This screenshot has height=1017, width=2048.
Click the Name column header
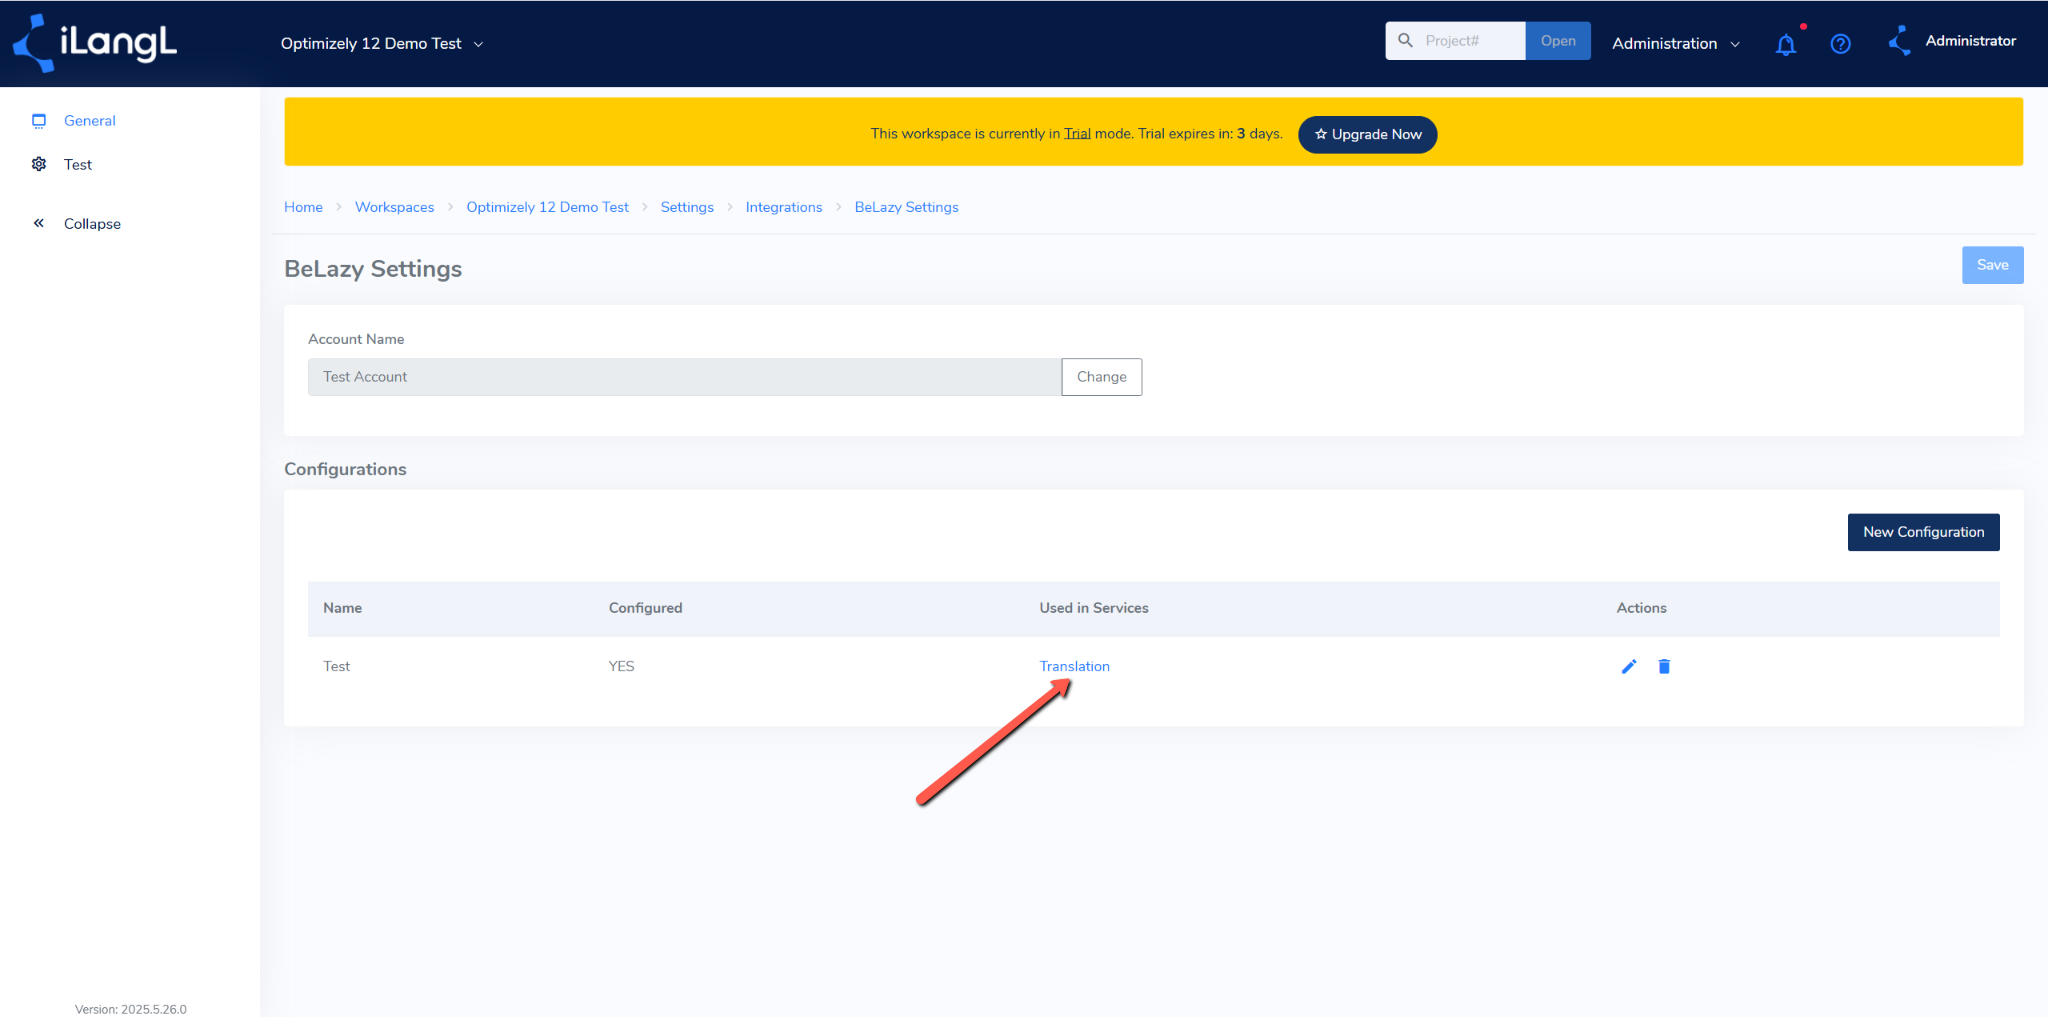tap(342, 608)
